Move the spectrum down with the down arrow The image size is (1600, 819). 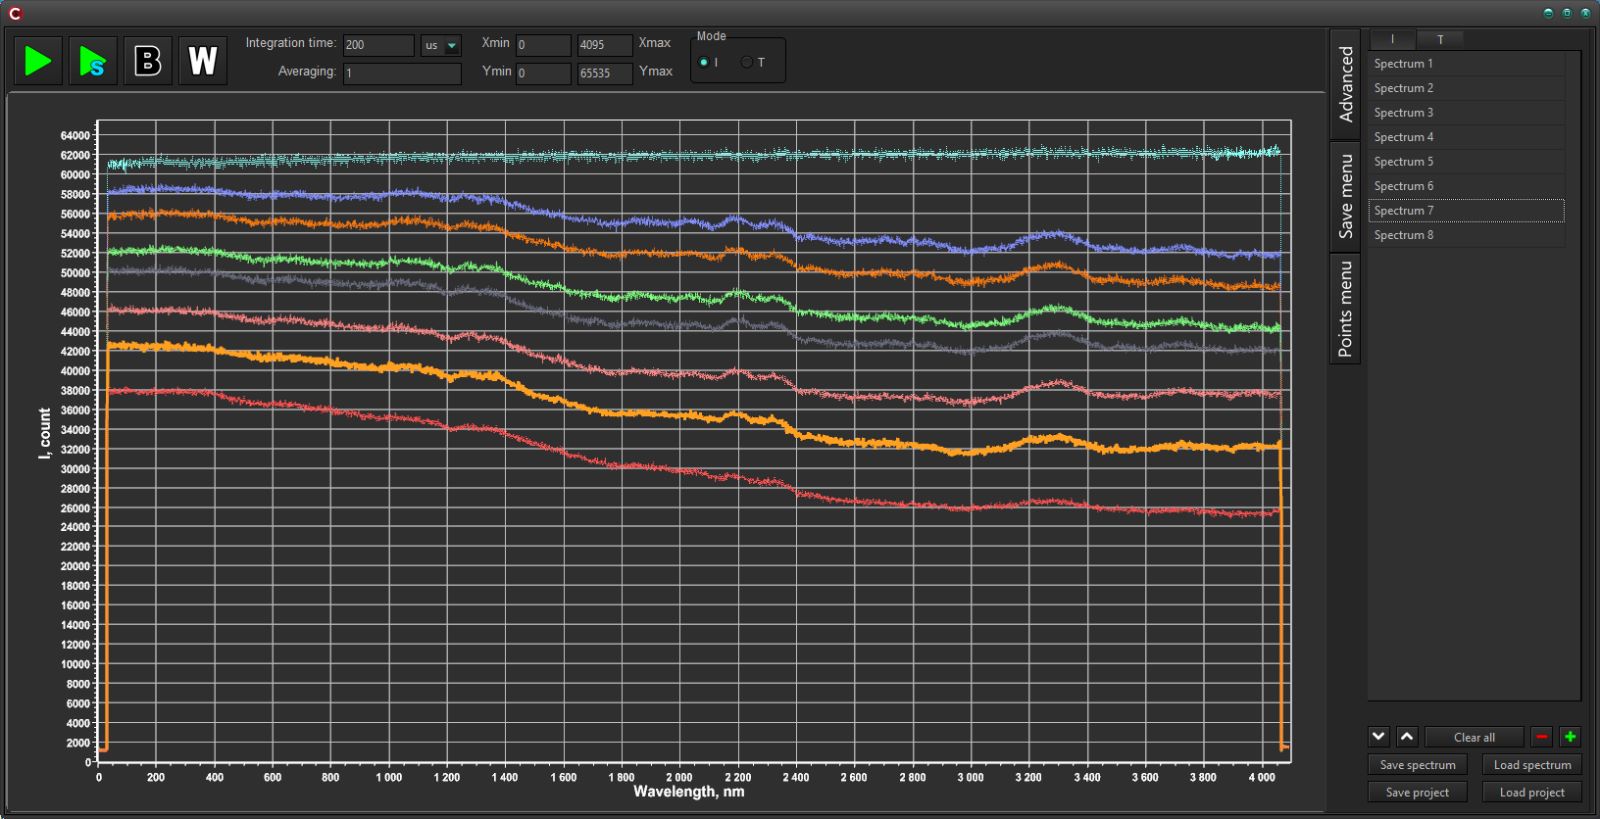point(1379,737)
